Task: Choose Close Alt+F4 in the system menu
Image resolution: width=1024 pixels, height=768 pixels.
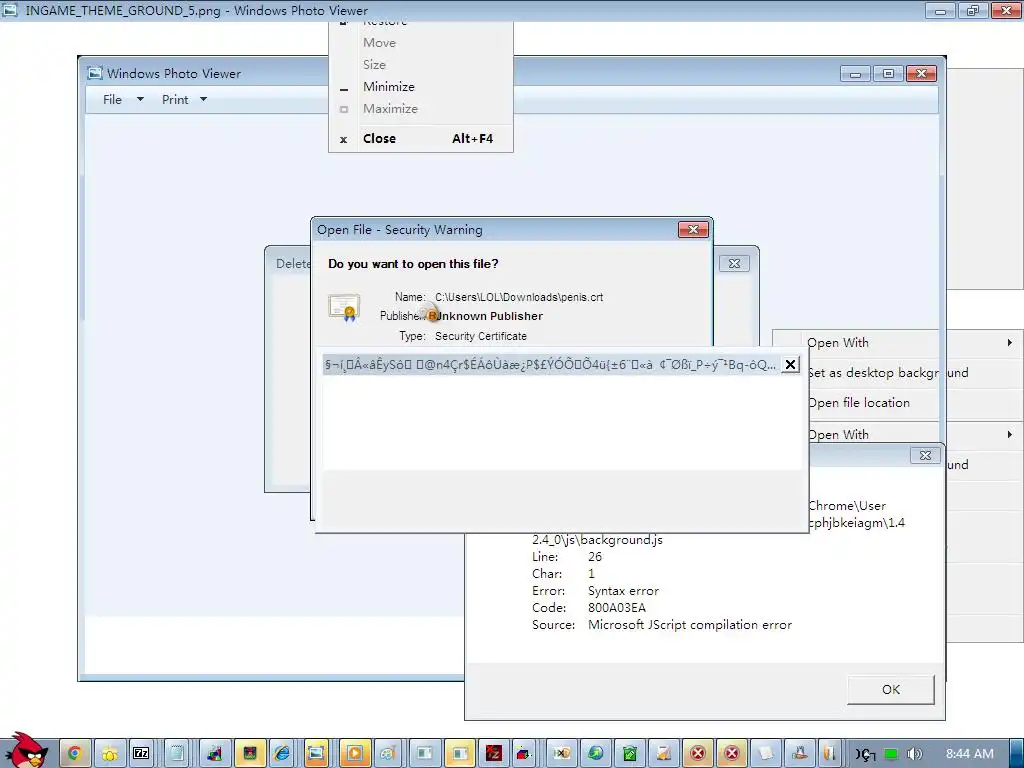Action: [421, 138]
